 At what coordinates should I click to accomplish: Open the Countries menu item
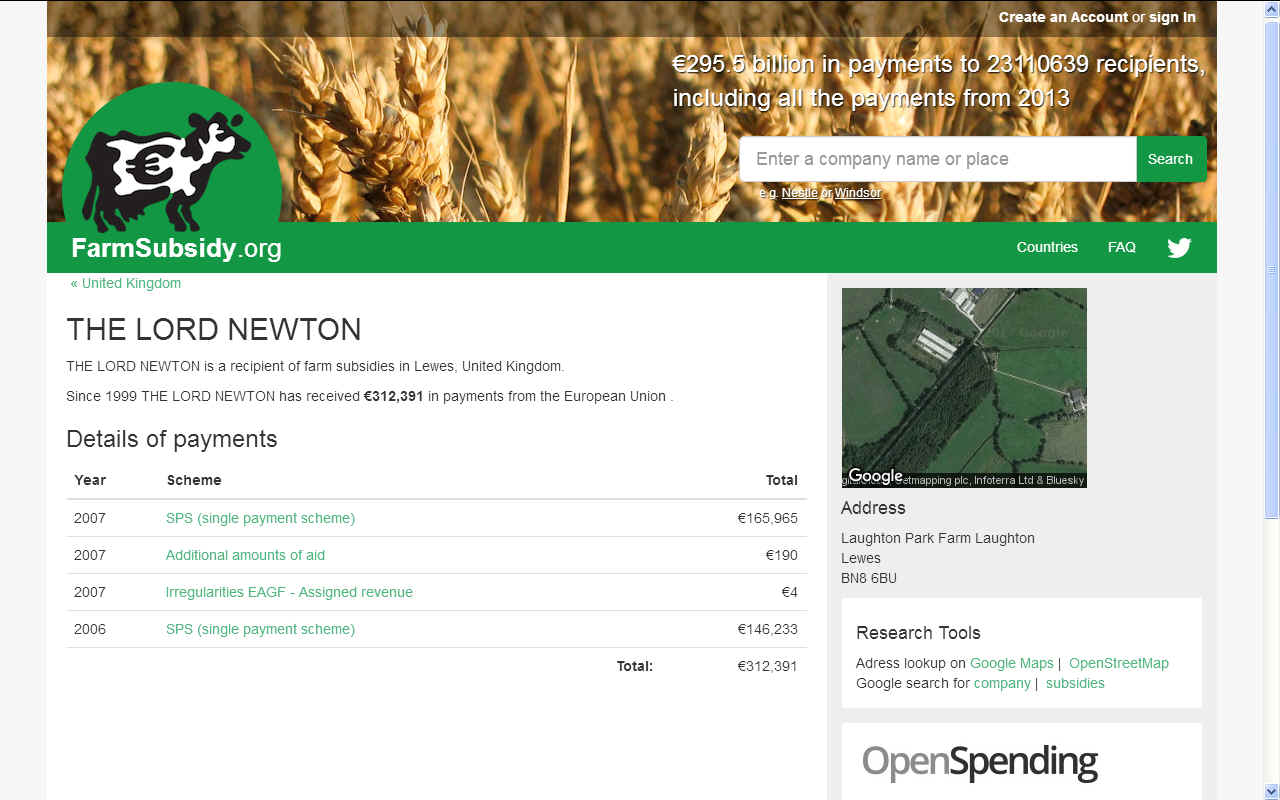1047,247
